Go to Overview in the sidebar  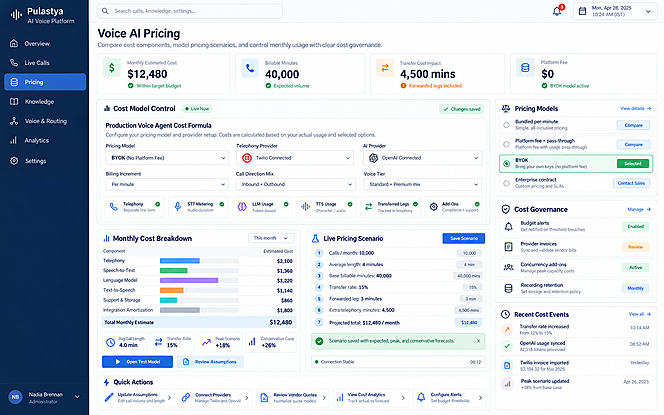coord(44,44)
